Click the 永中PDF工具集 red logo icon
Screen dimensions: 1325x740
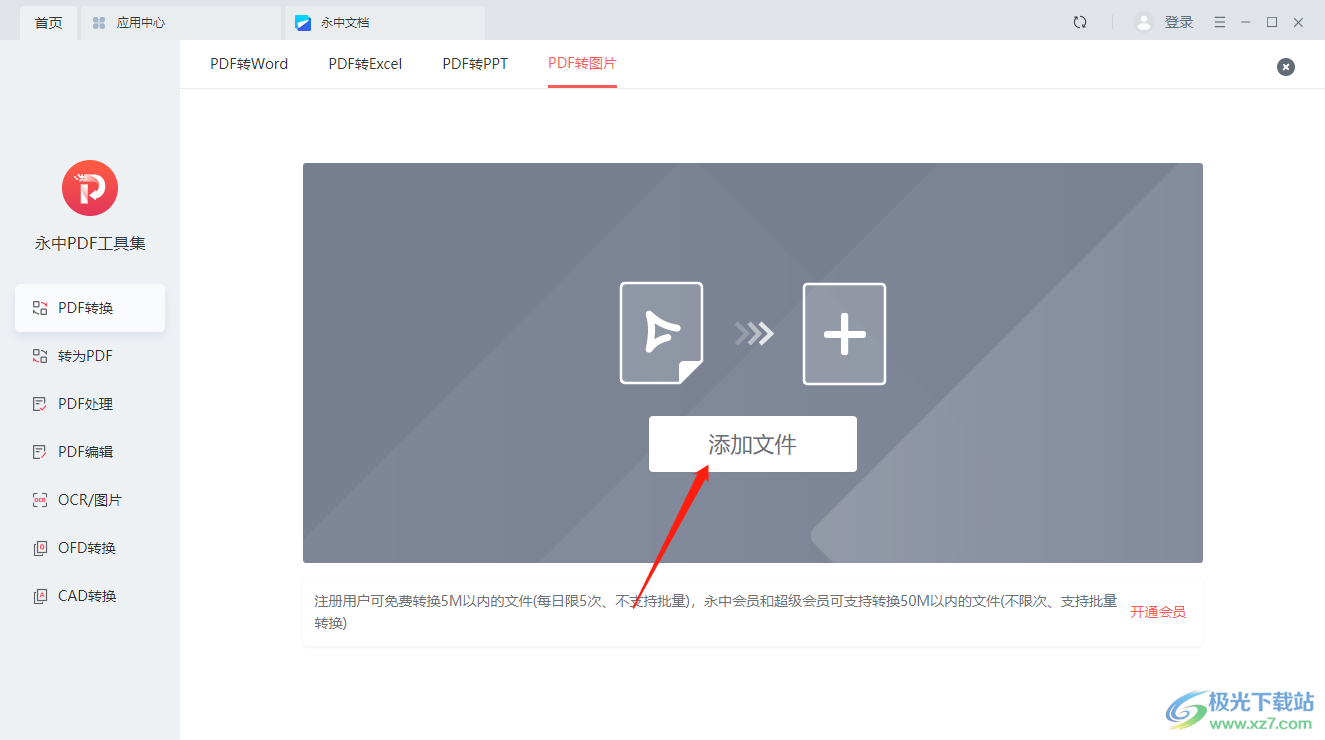coord(90,188)
